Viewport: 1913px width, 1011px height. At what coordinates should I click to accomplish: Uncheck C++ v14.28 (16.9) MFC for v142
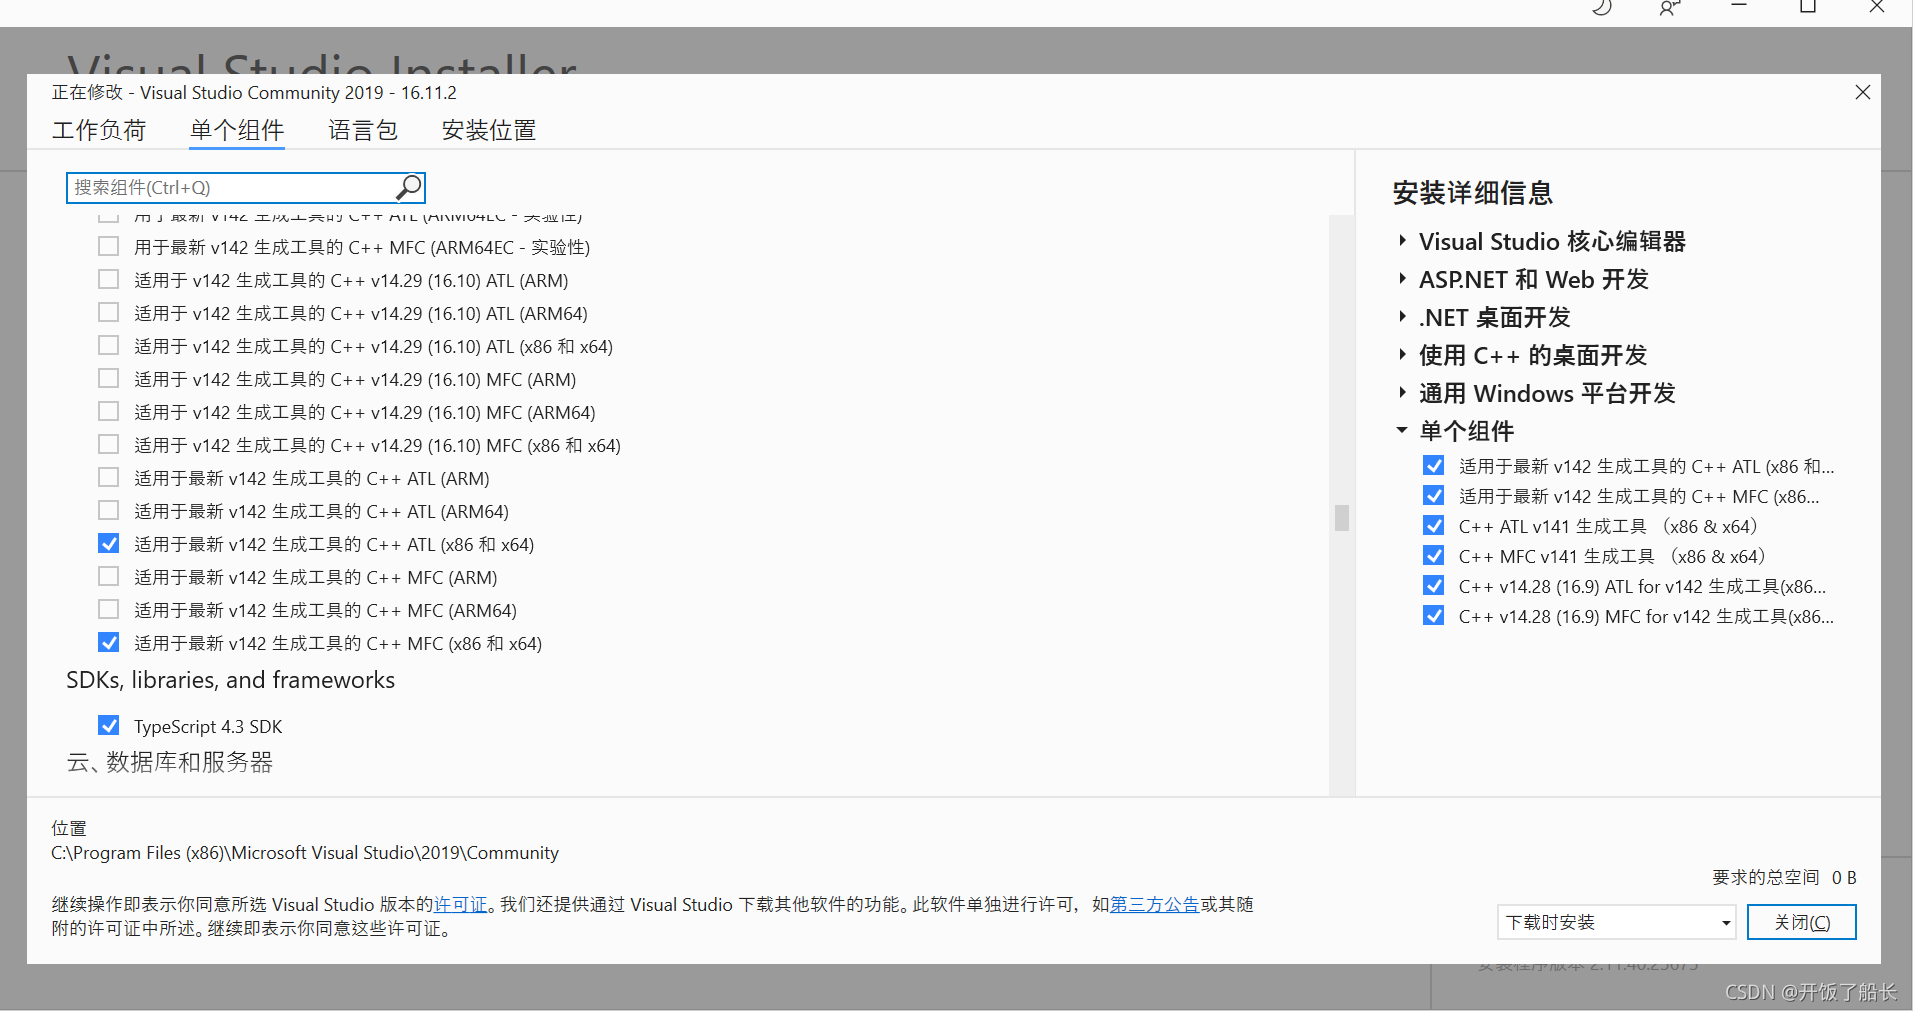[1433, 615]
